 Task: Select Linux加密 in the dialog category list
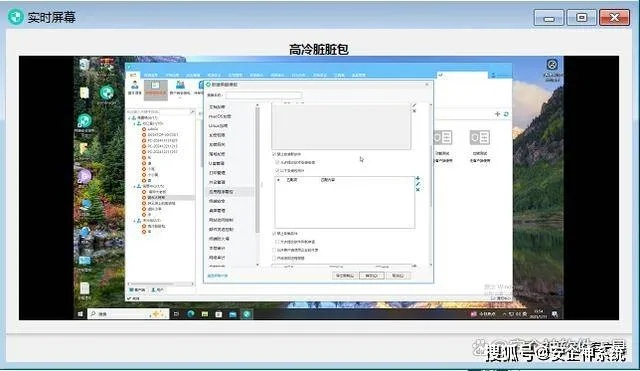[219, 126]
